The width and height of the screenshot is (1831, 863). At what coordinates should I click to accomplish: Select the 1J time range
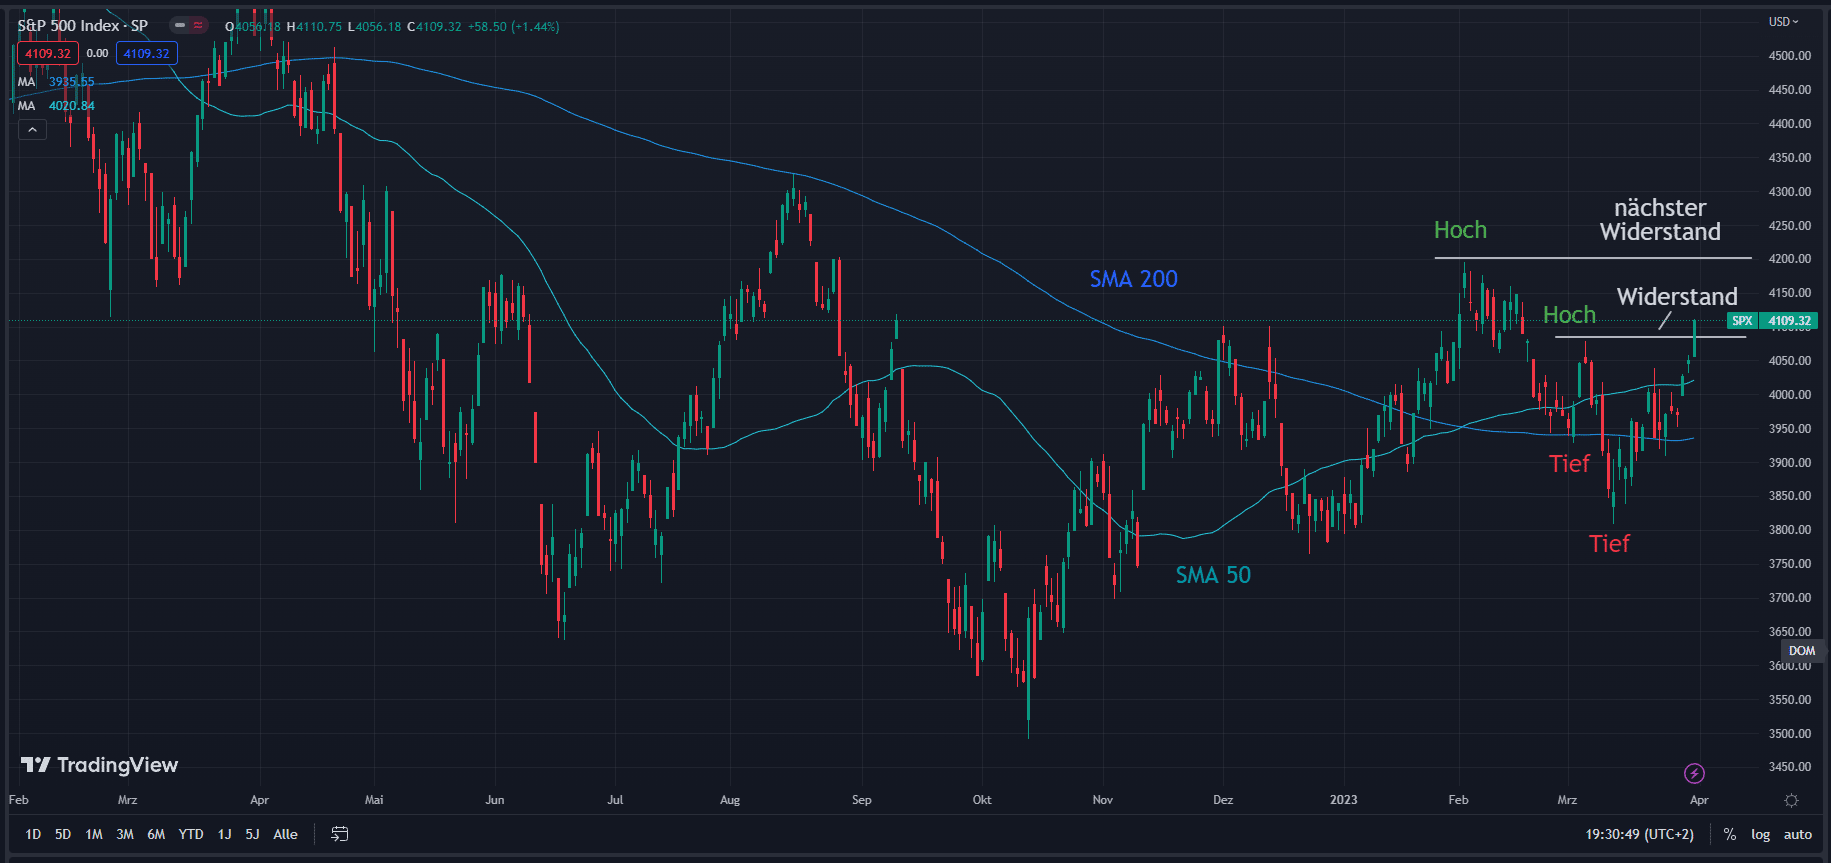[x=224, y=834]
